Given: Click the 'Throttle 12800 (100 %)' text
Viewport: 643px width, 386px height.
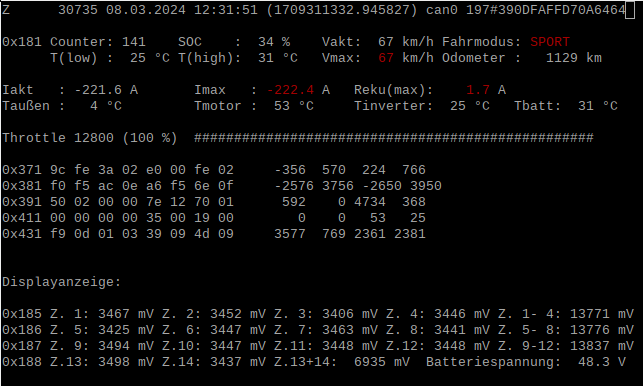Looking at the screenshot, I should click(90, 138).
